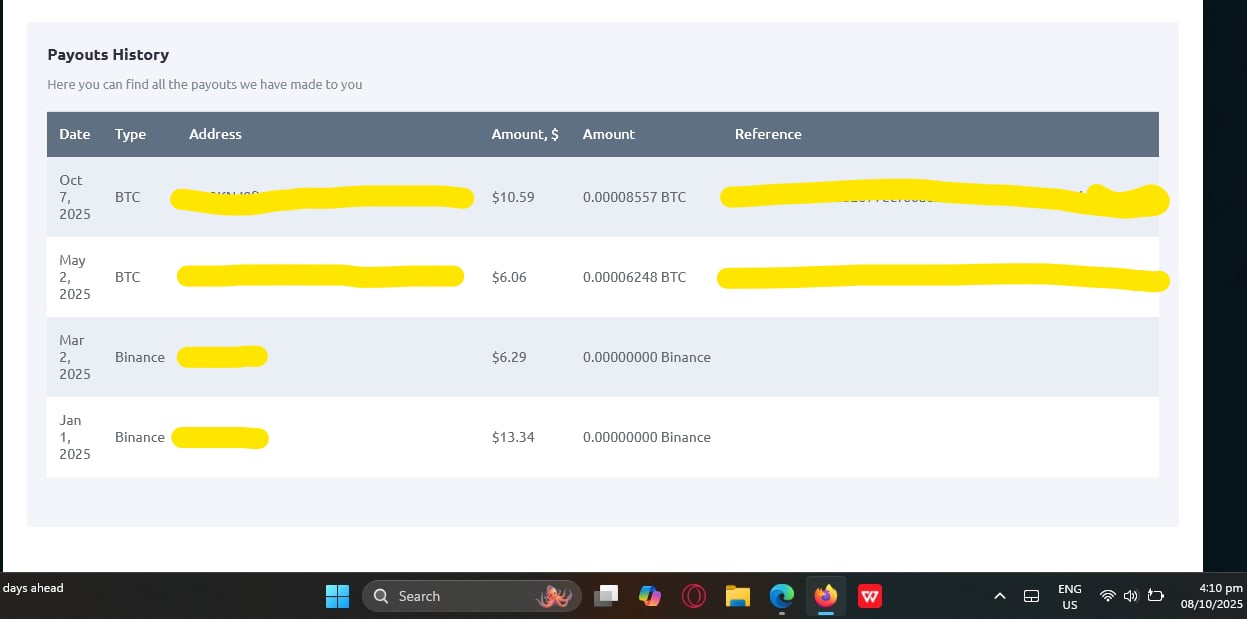Launch Microsoft Copilot from the taskbar

point(650,596)
